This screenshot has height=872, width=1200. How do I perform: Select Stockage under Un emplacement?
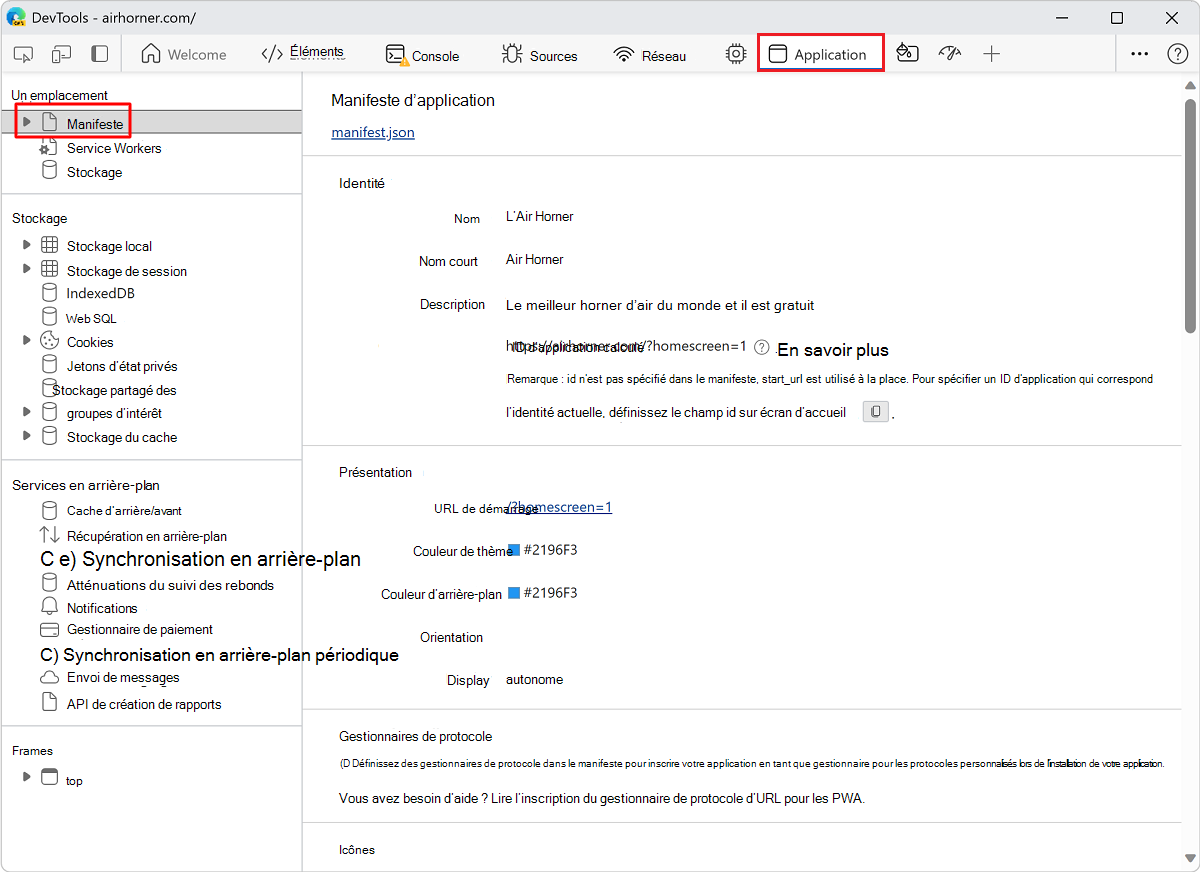(x=94, y=172)
